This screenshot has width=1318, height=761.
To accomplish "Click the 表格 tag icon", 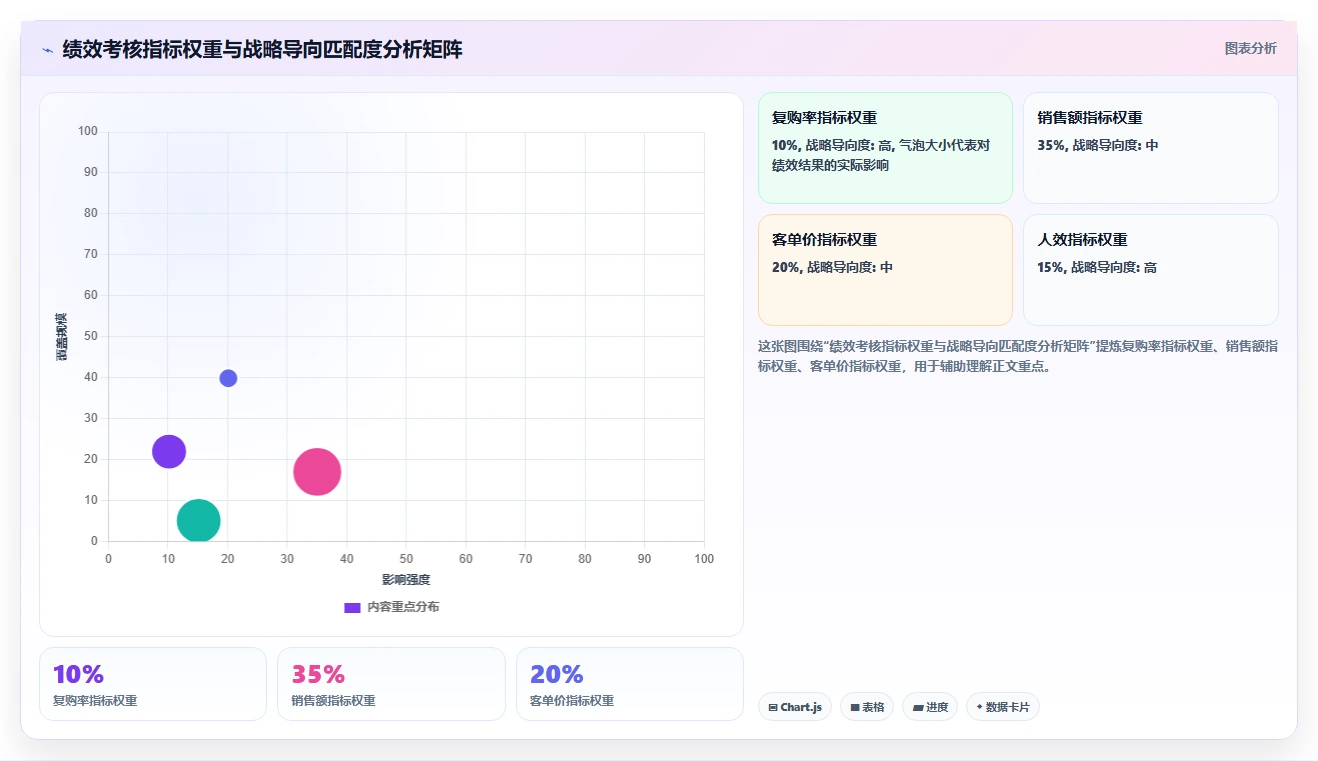I will (x=855, y=707).
